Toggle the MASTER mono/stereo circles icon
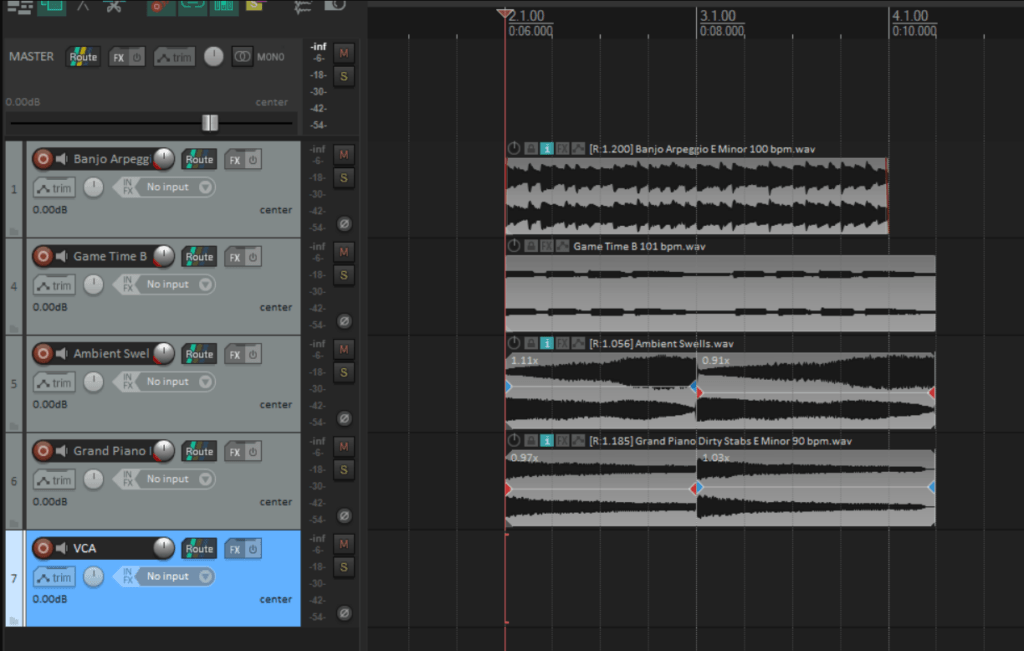 point(242,57)
